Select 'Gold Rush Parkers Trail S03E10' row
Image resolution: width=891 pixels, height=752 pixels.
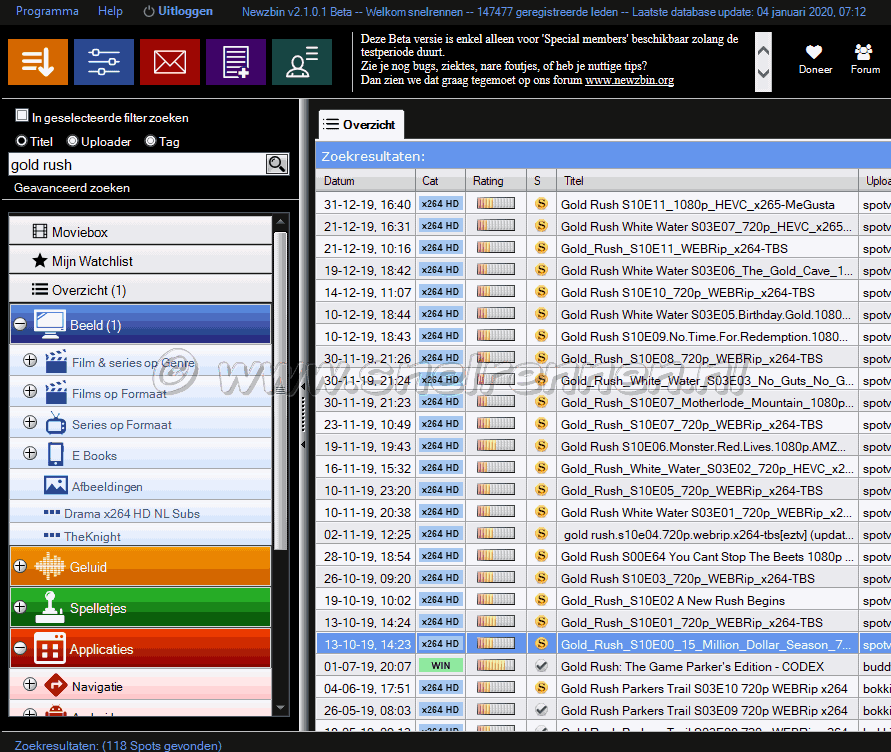(x=603, y=688)
